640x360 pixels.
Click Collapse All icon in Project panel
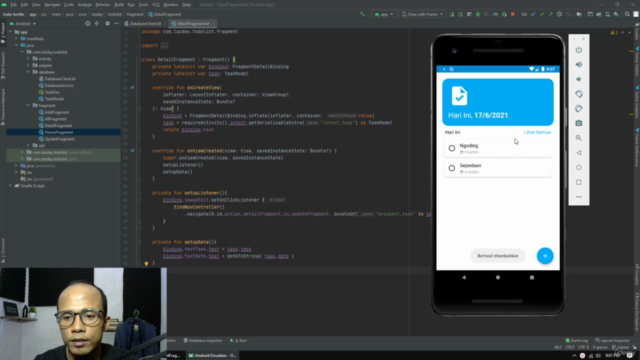[x=97, y=24]
